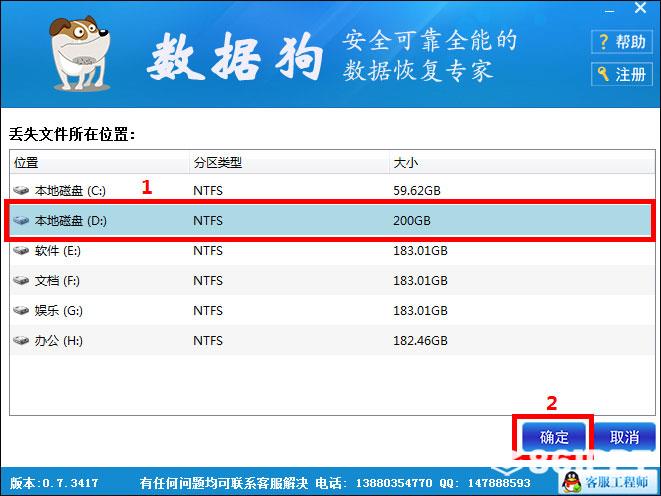661x496 pixels.
Task: Click the key icon beside 注册
Action: [x=603, y=74]
